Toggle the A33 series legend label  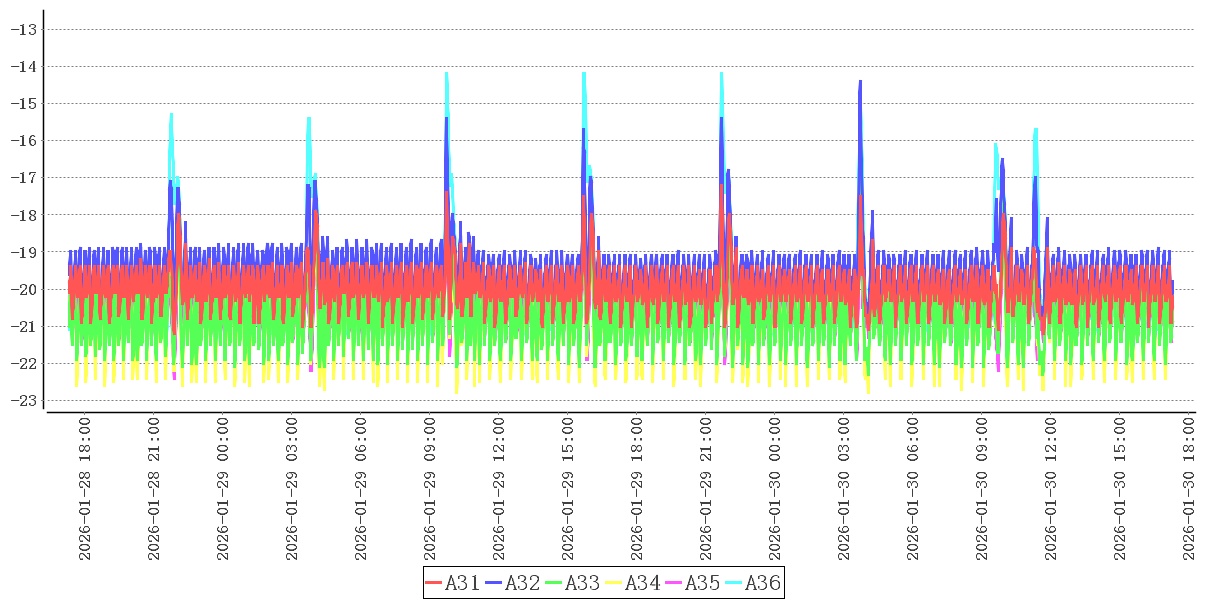pyautogui.click(x=582, y=583)
